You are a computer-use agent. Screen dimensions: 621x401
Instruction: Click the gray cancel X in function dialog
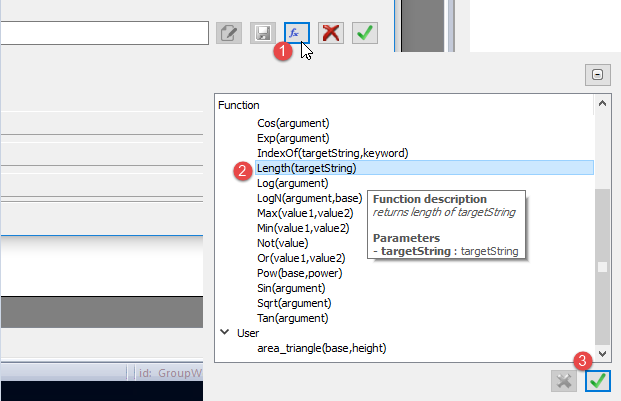(565, 381)
